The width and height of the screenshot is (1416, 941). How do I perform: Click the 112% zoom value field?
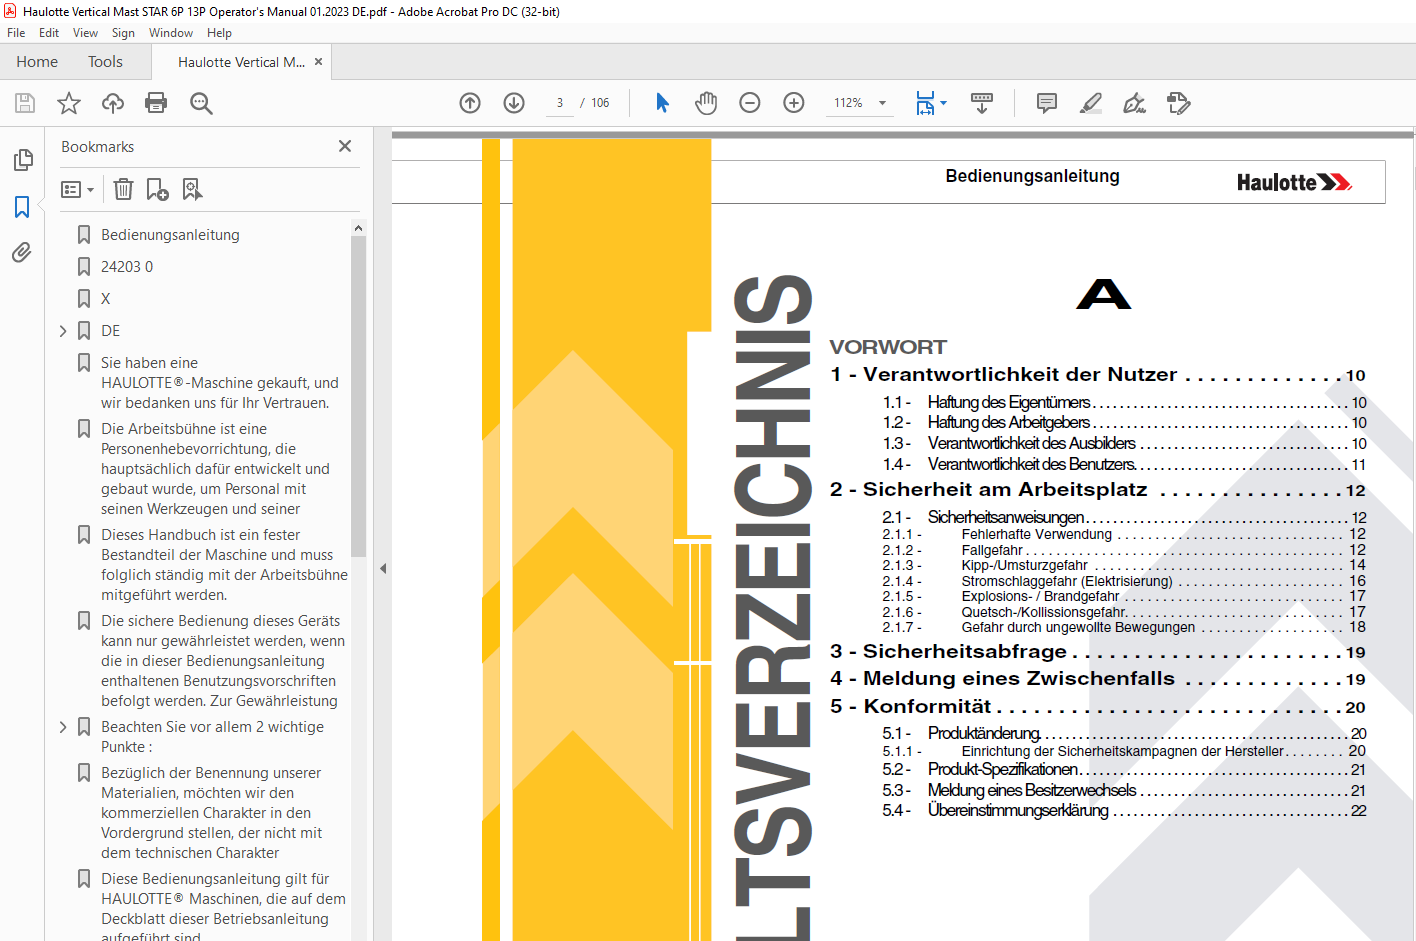pos(848,103)
